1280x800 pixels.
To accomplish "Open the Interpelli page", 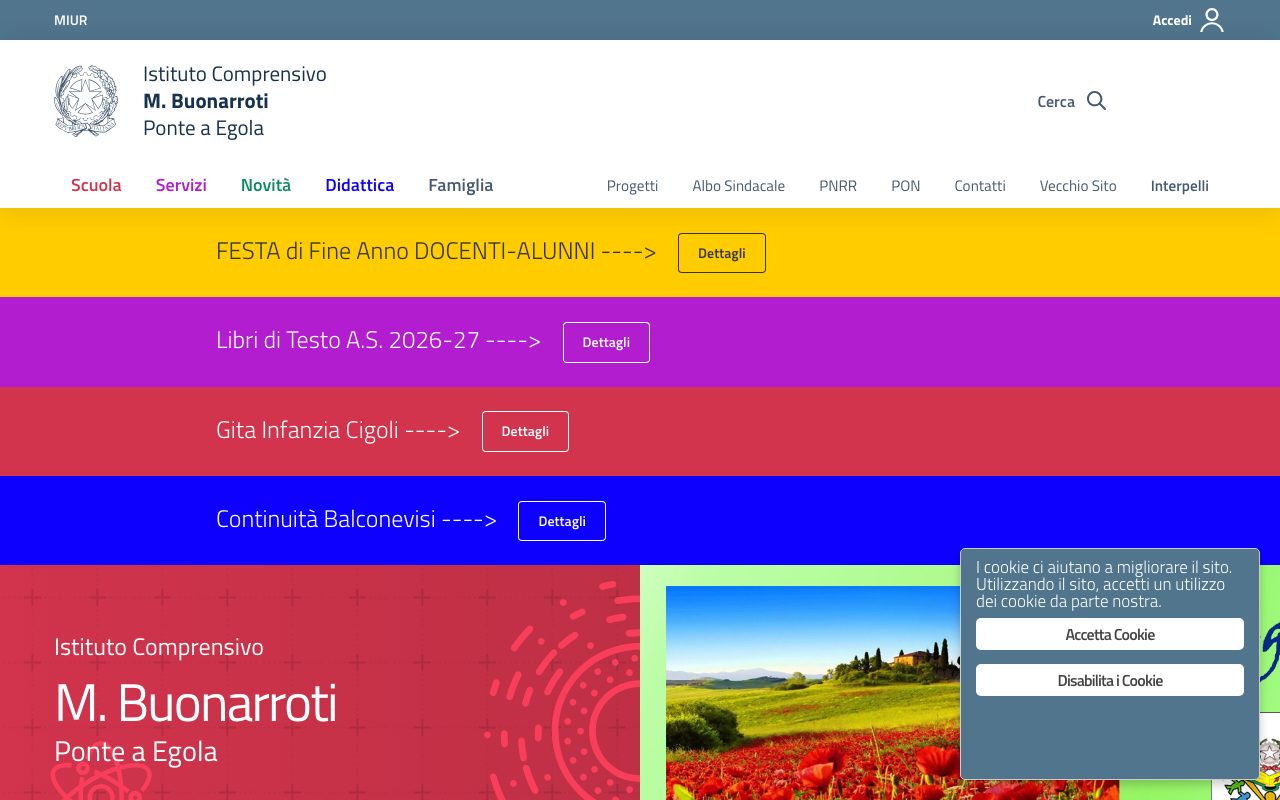I will coord(1180,186).
